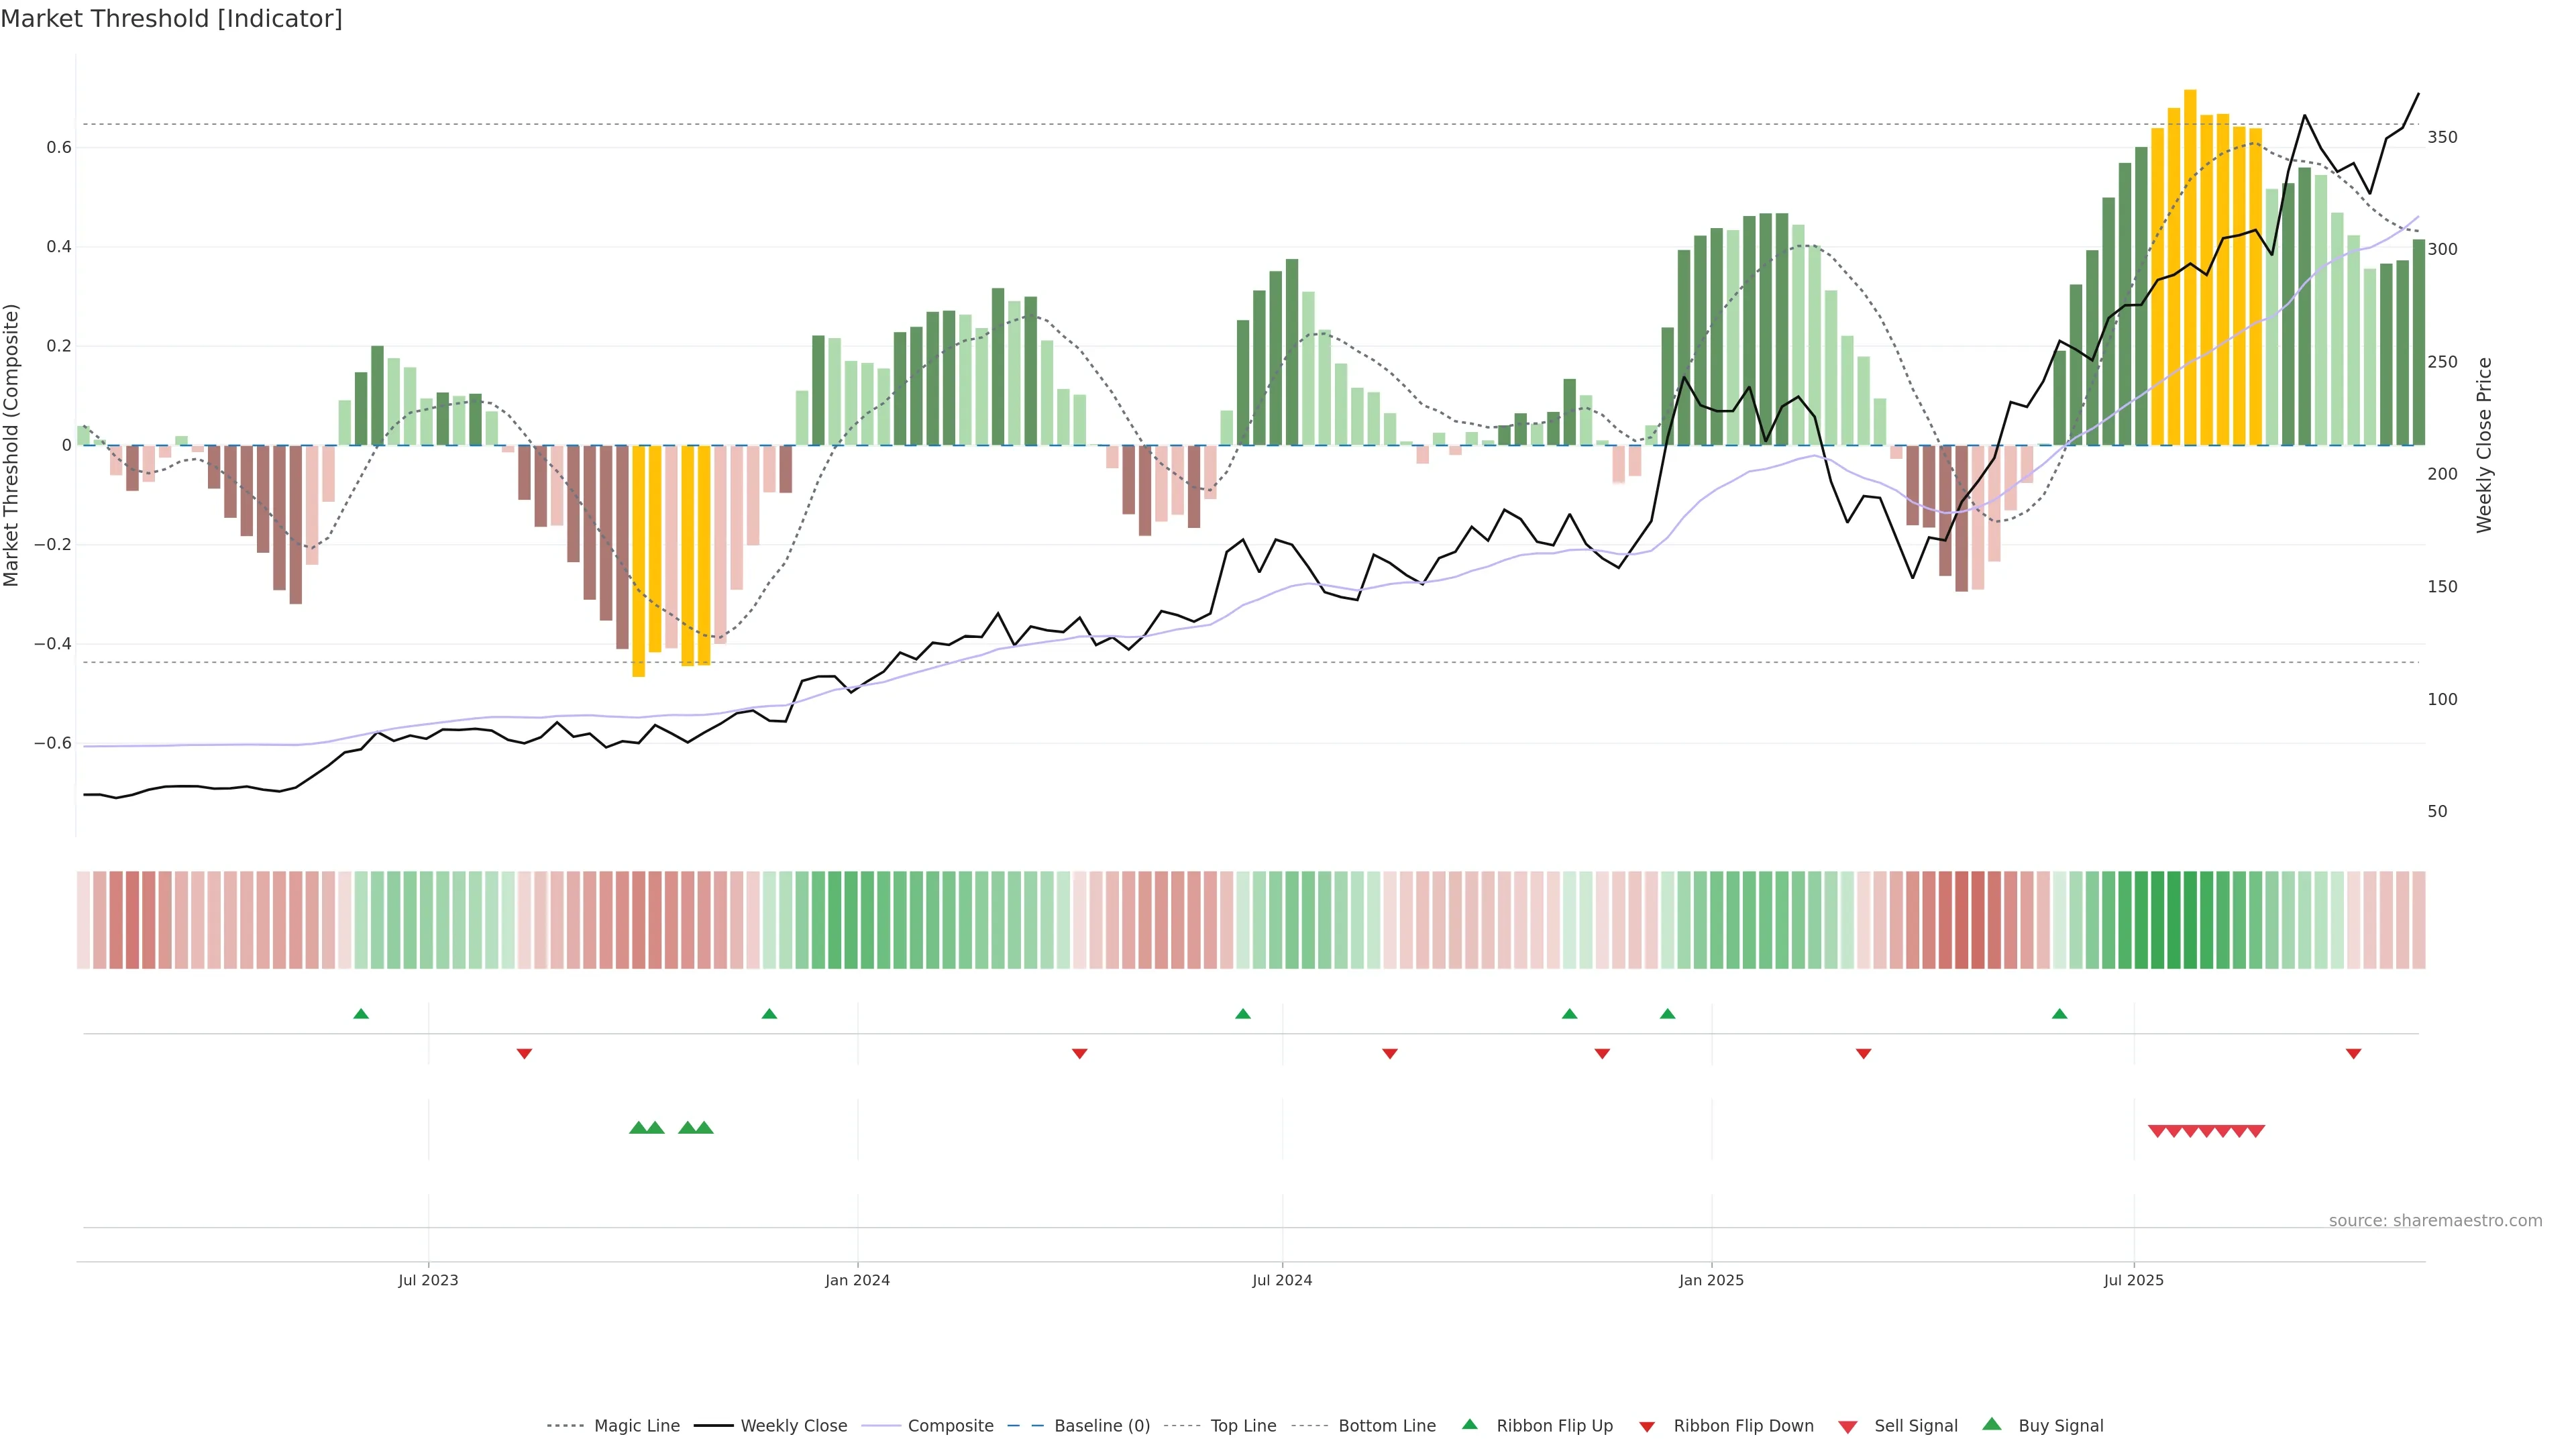Click the Buy Signal legend icon

point(1992,1424)
